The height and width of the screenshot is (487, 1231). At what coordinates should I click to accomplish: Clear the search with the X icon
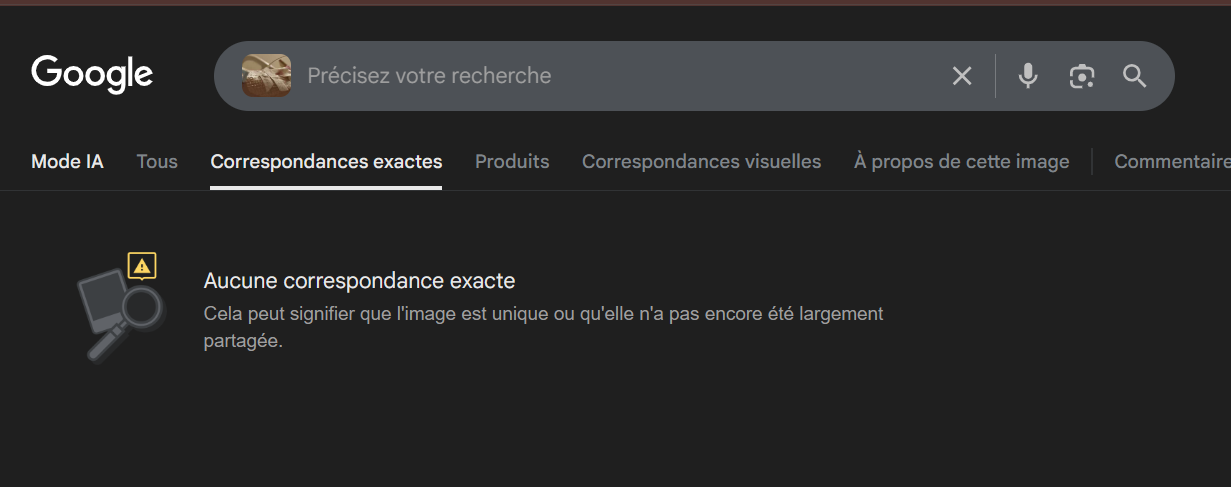coord(962,76)
